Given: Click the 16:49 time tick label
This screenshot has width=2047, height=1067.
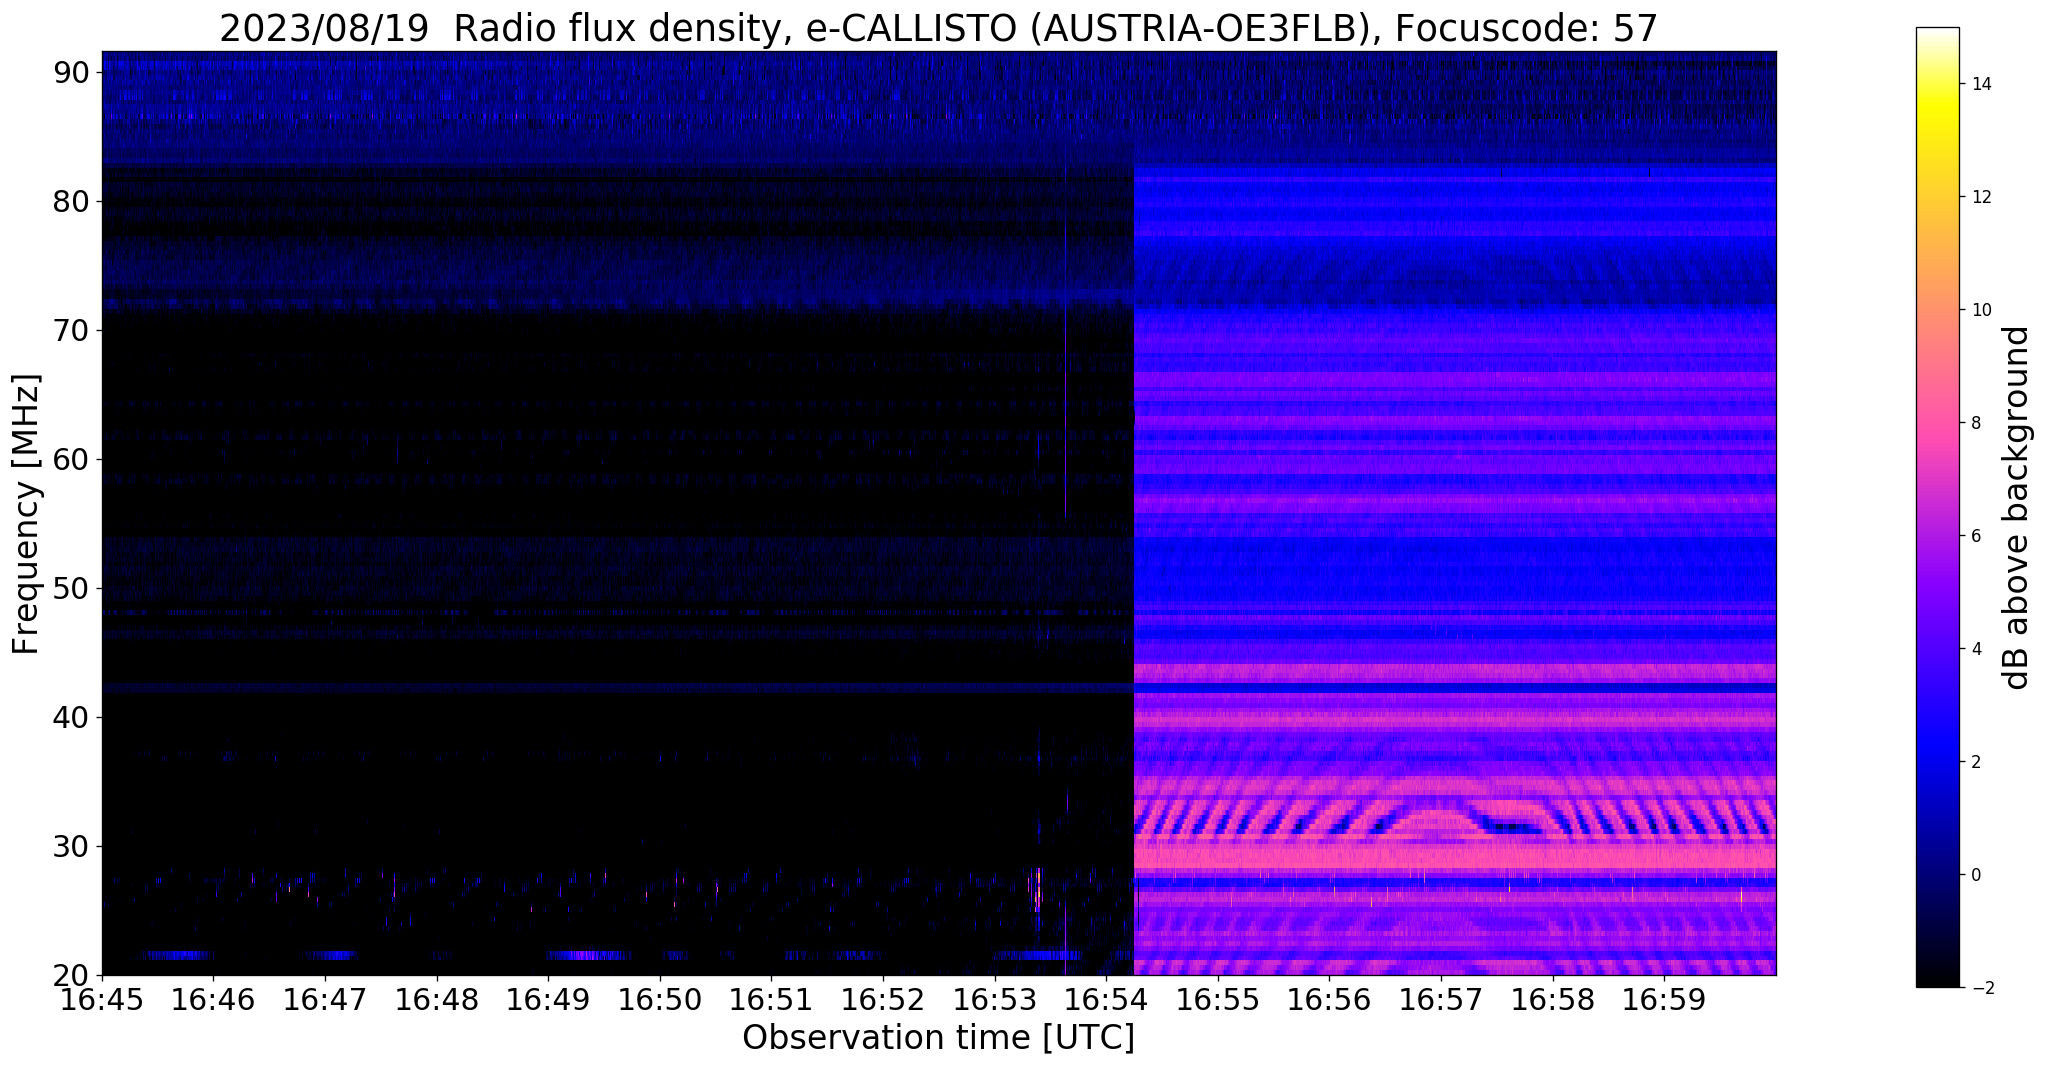Looking at the screenshot, I should [548, 998].
